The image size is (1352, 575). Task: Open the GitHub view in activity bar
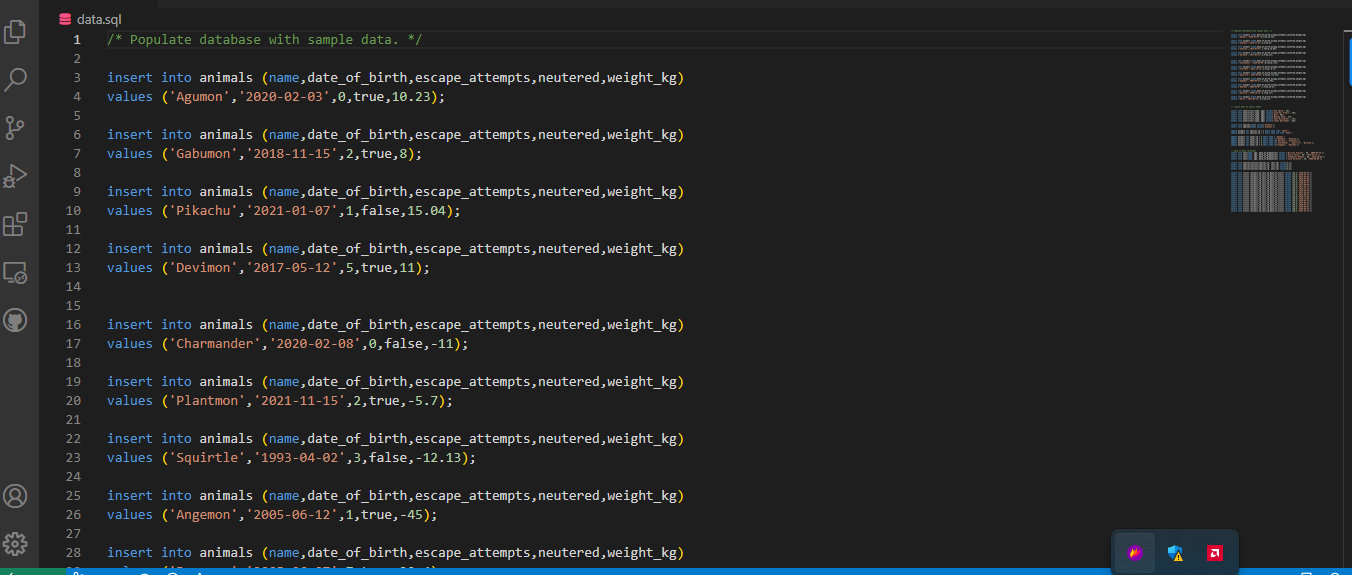coord(15,320)
